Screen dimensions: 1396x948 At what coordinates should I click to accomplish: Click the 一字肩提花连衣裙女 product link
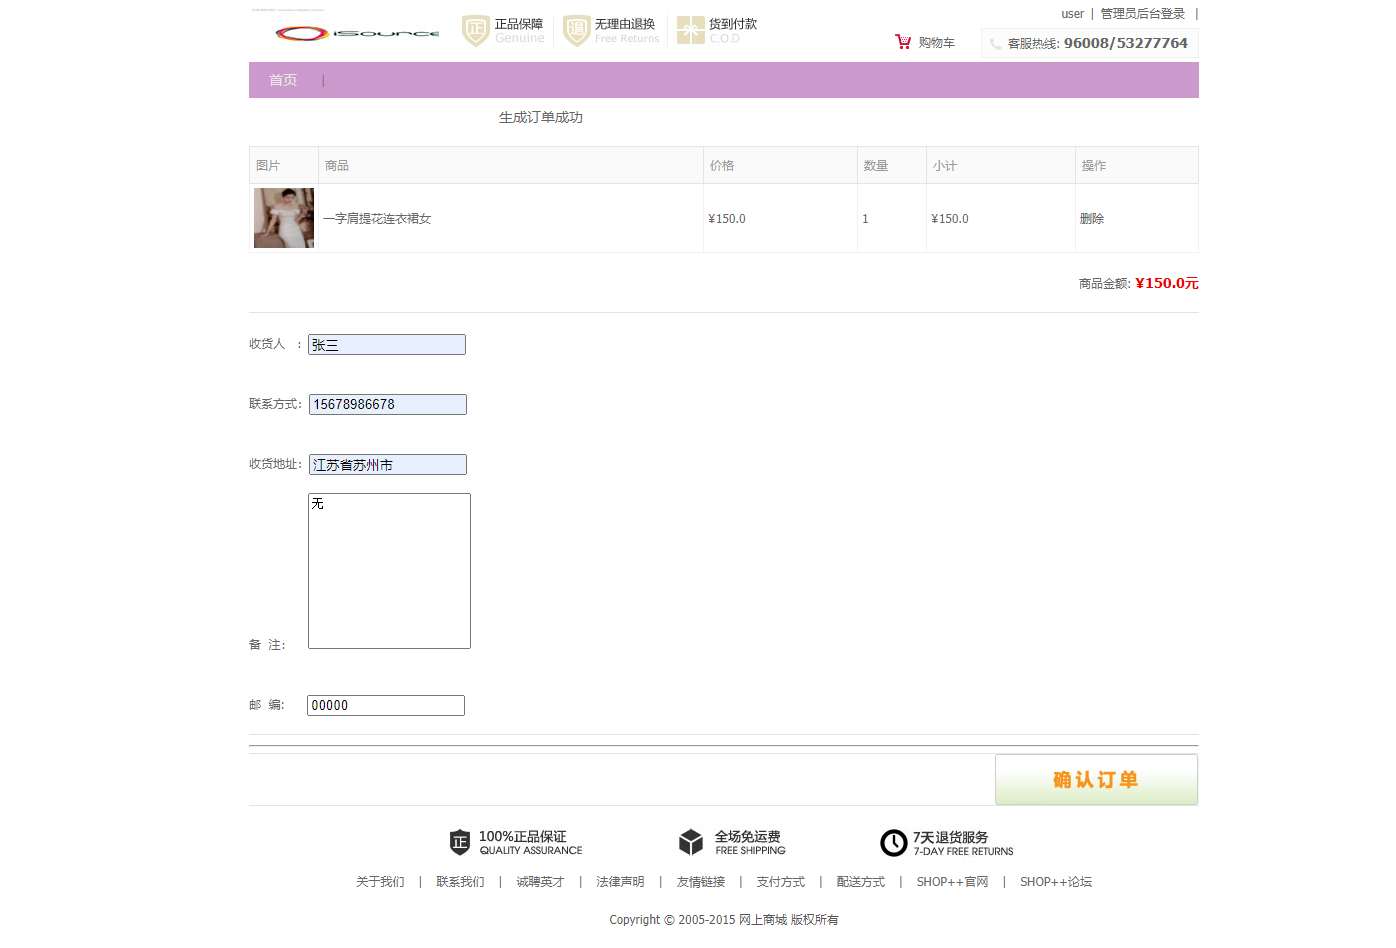pyautogui.click(x=374, y=218)
